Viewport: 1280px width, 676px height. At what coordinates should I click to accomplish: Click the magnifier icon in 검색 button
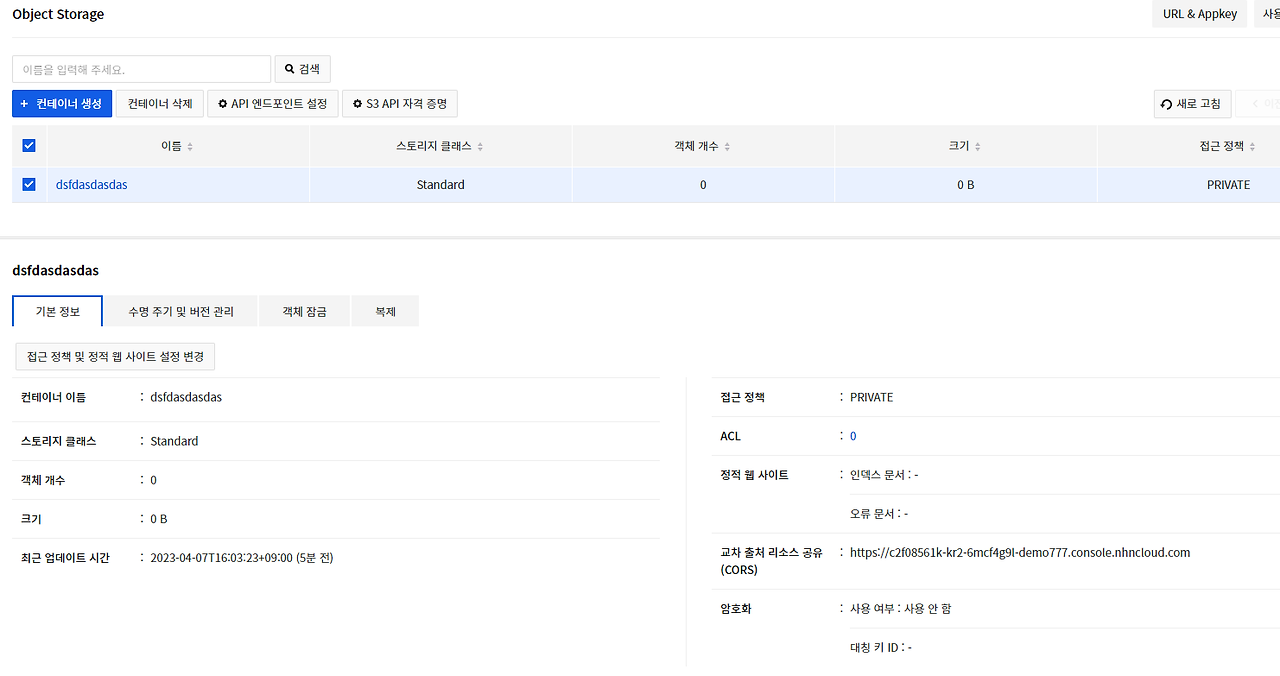click(290, 69)
